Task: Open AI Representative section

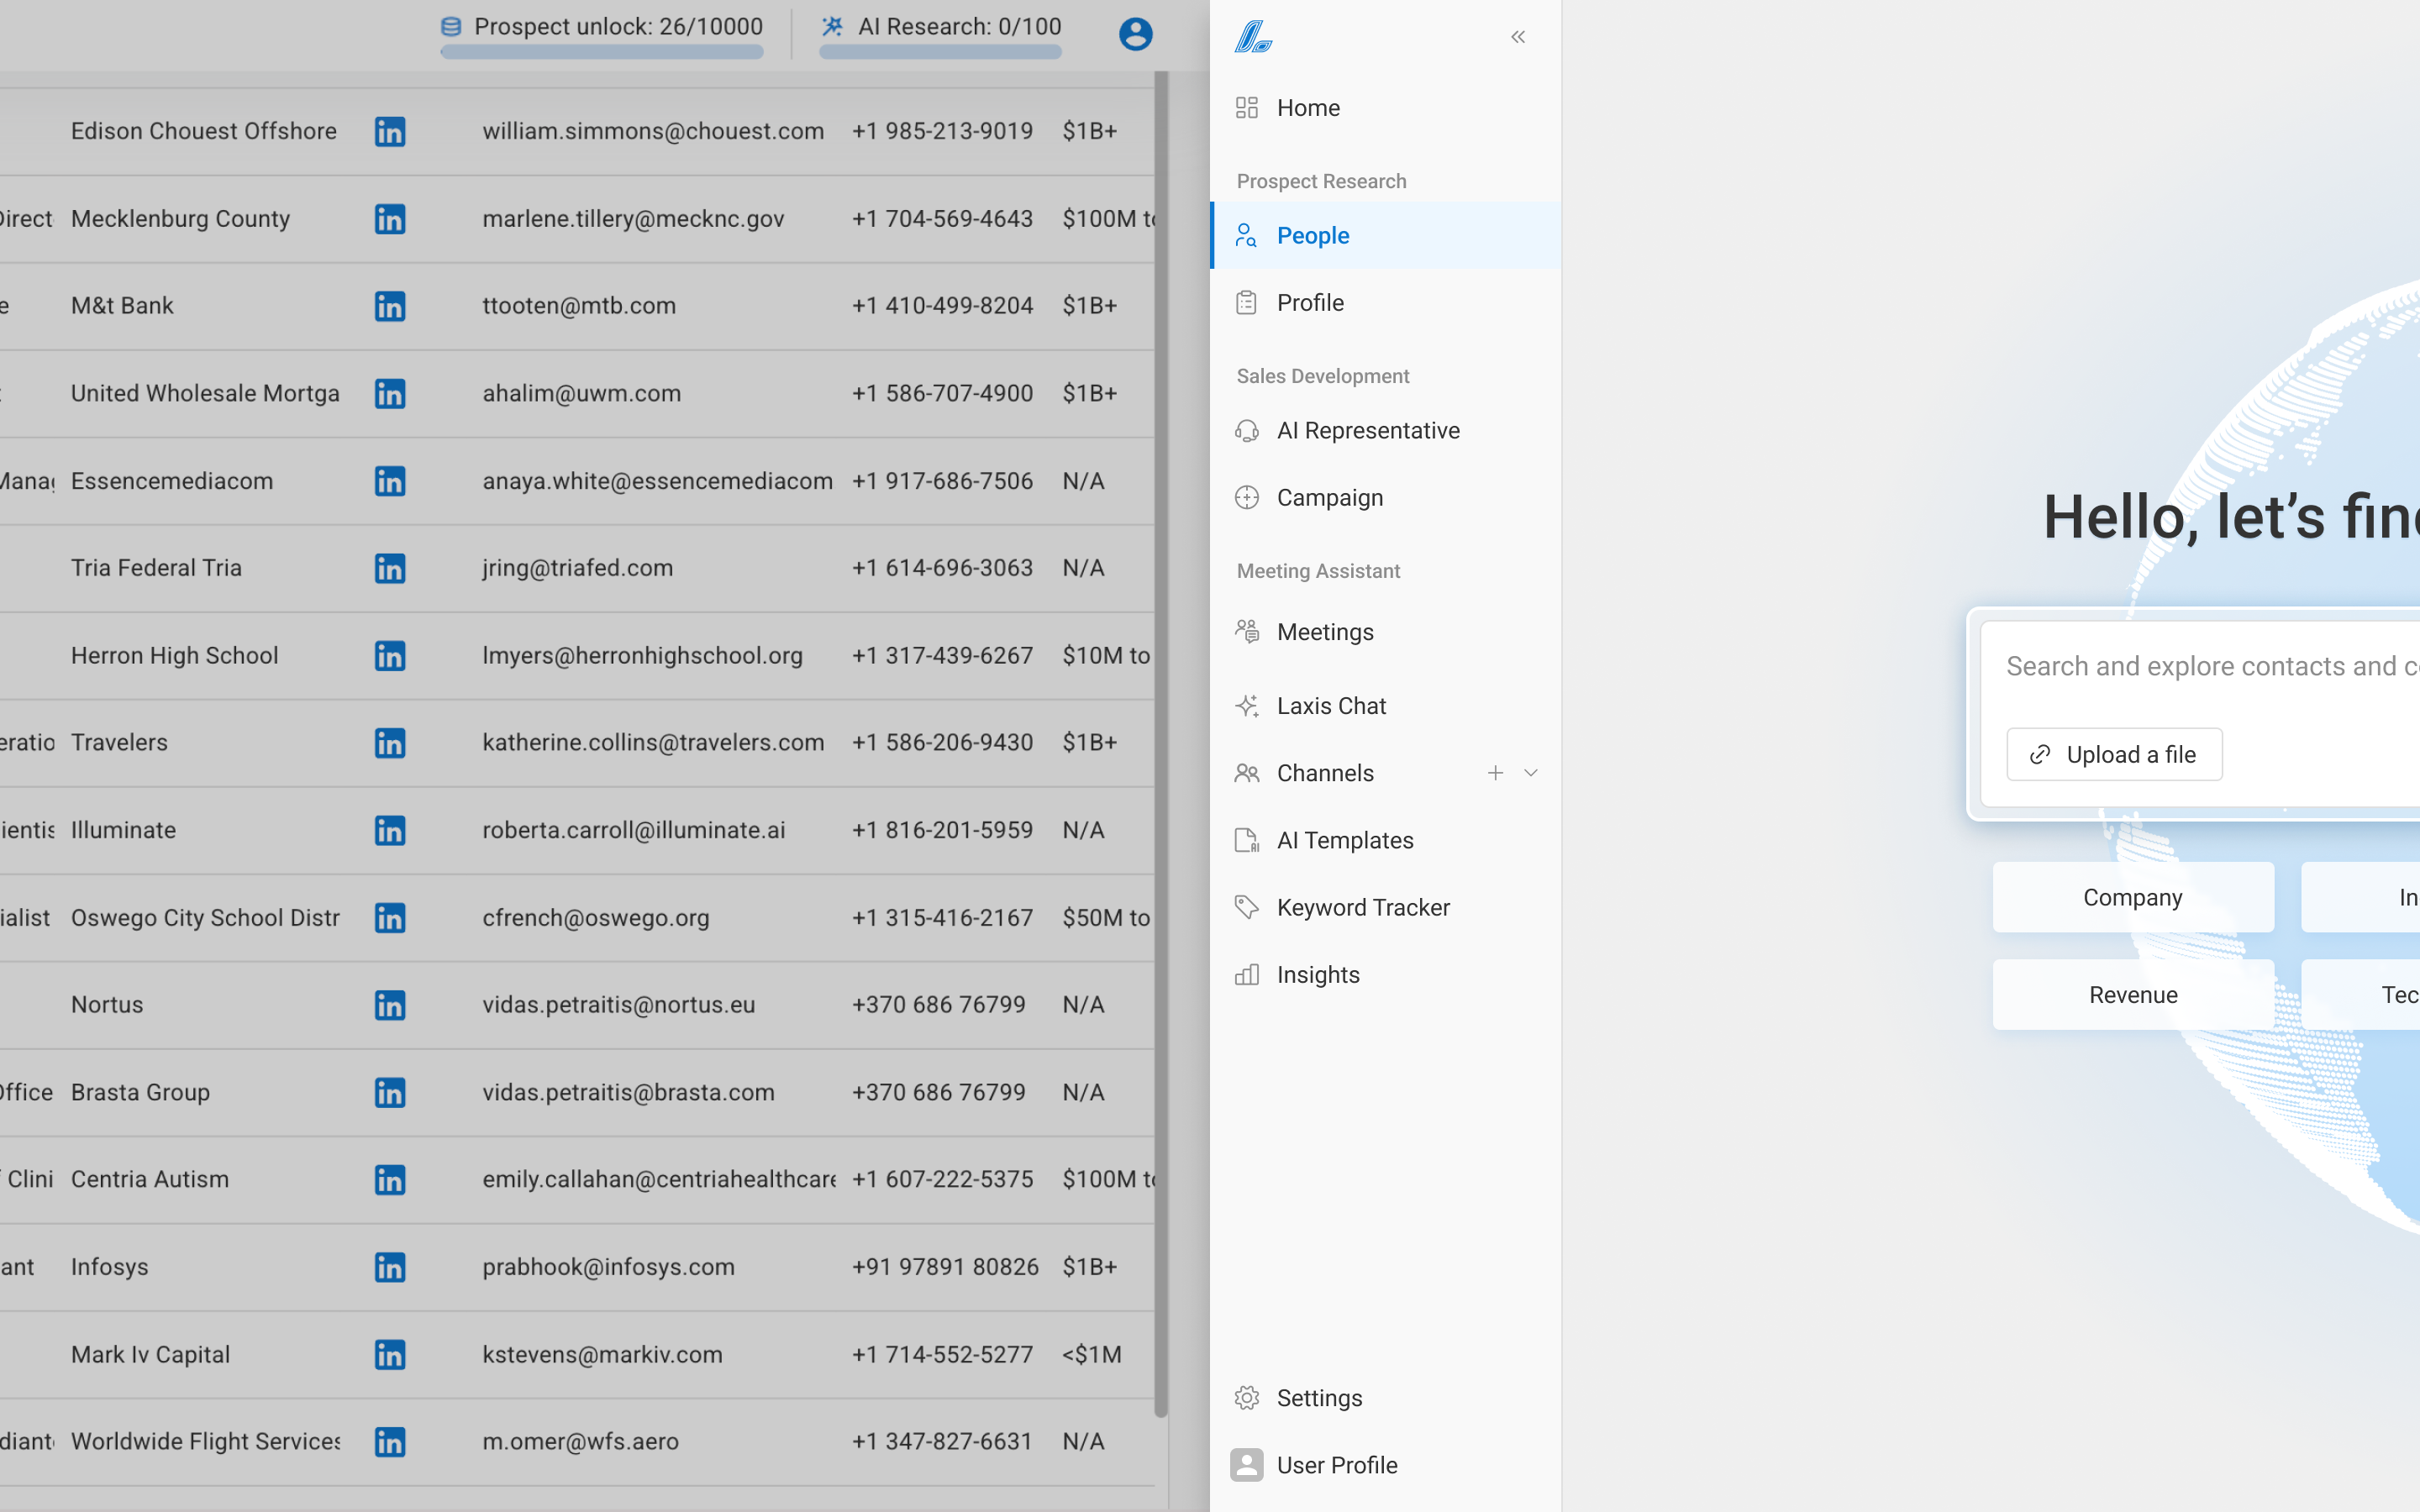Action: coord(1367,431)
